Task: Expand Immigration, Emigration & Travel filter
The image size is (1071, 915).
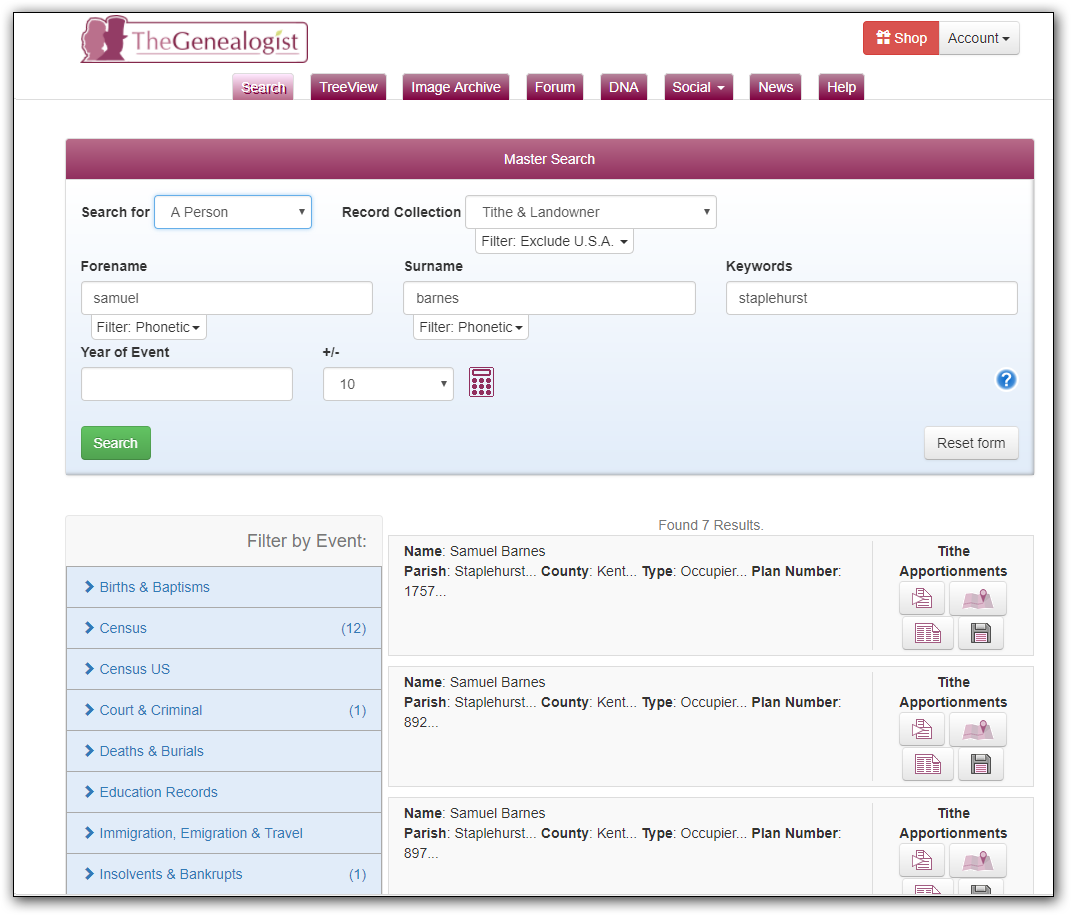Action: click(224, 833)
